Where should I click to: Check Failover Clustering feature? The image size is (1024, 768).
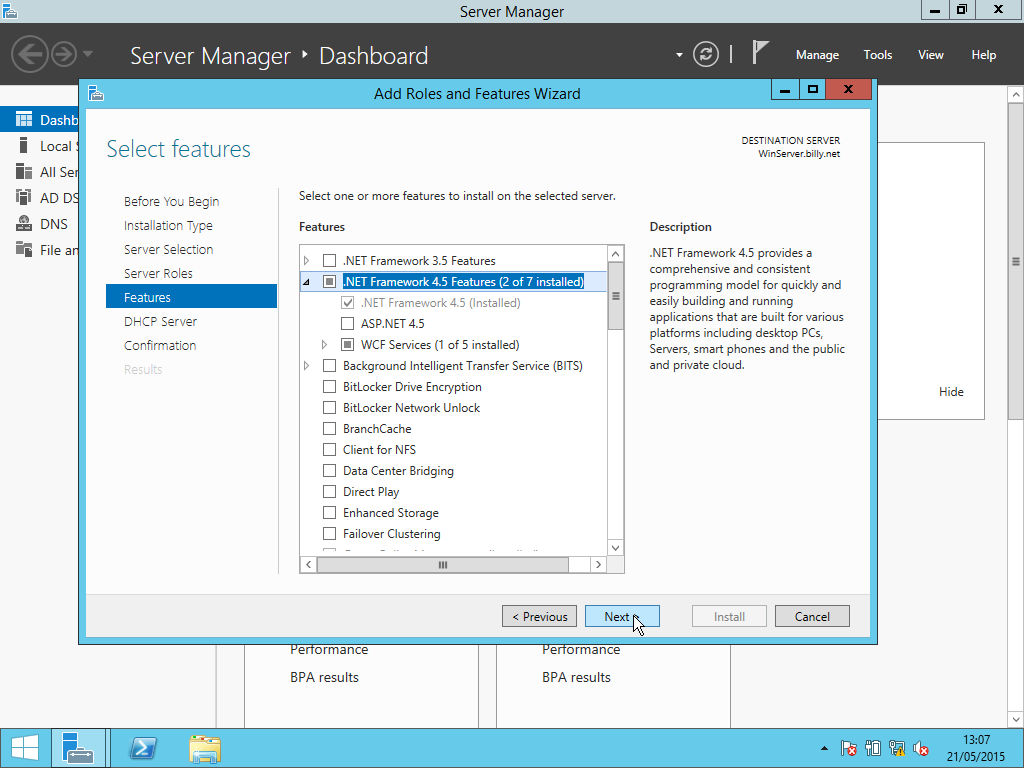pyautogui.click(x=330, y=534)
